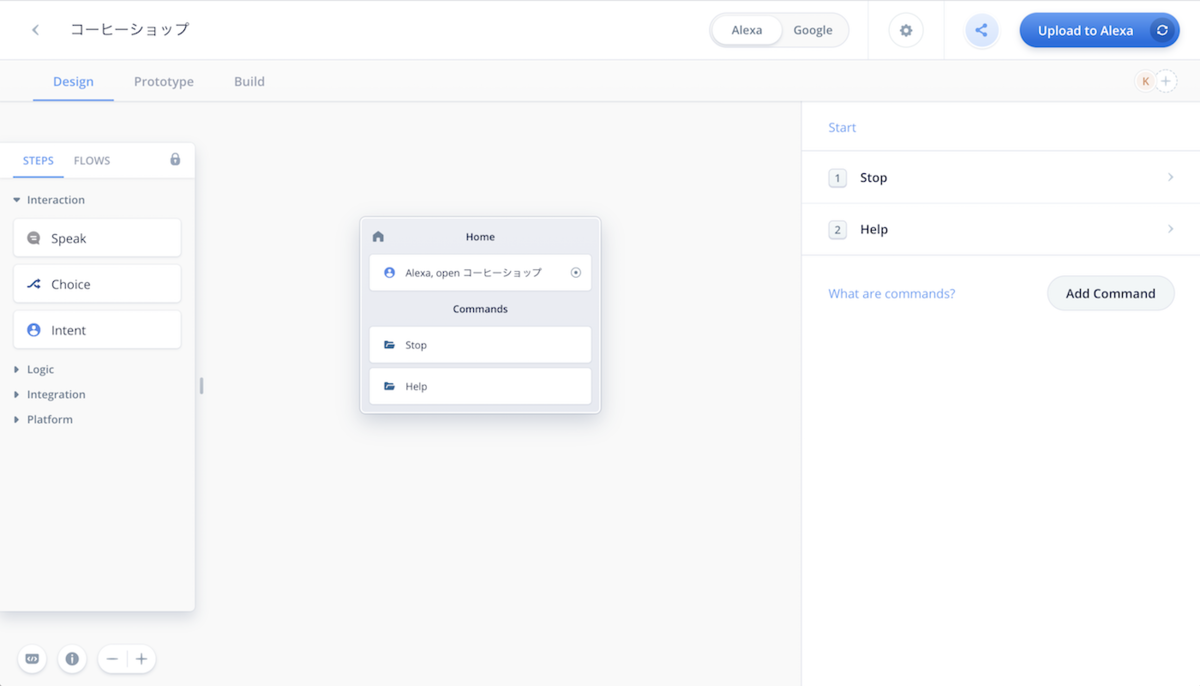The width and height of the screenshot is (1200, 686).
Task: Expand the Platform section
Action: tap(43, 419)
